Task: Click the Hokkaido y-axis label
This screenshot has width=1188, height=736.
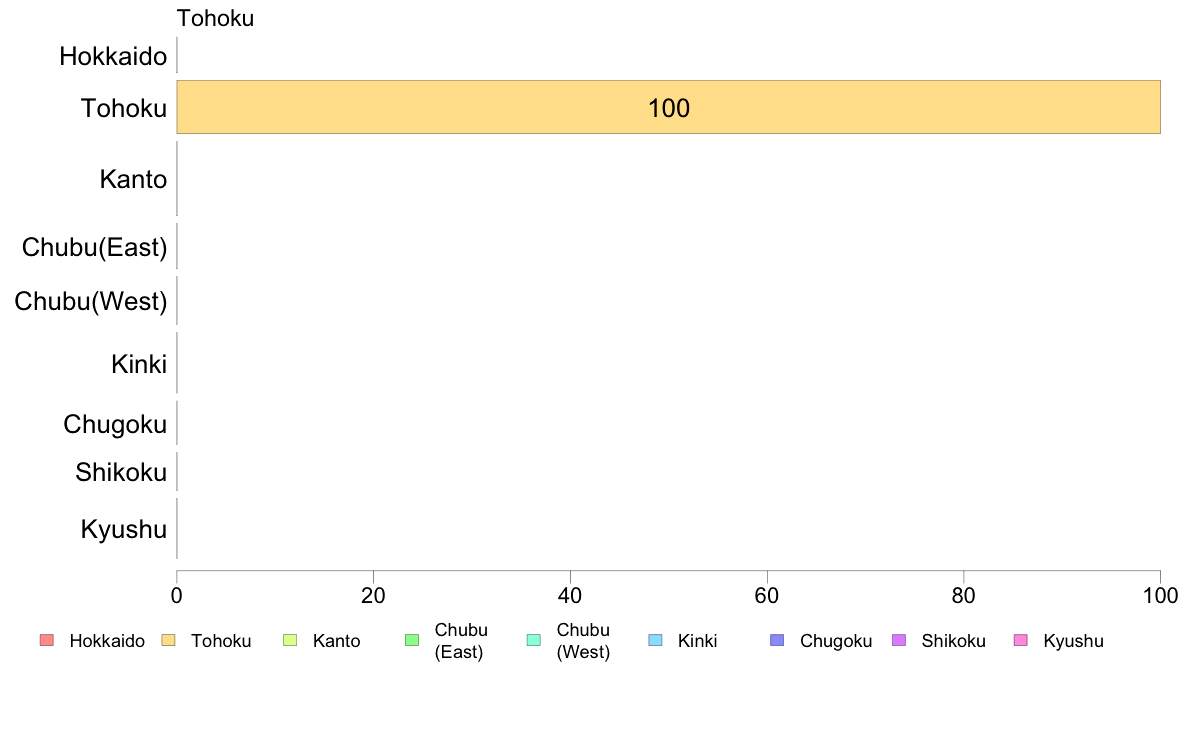Action: pos(113,56)
